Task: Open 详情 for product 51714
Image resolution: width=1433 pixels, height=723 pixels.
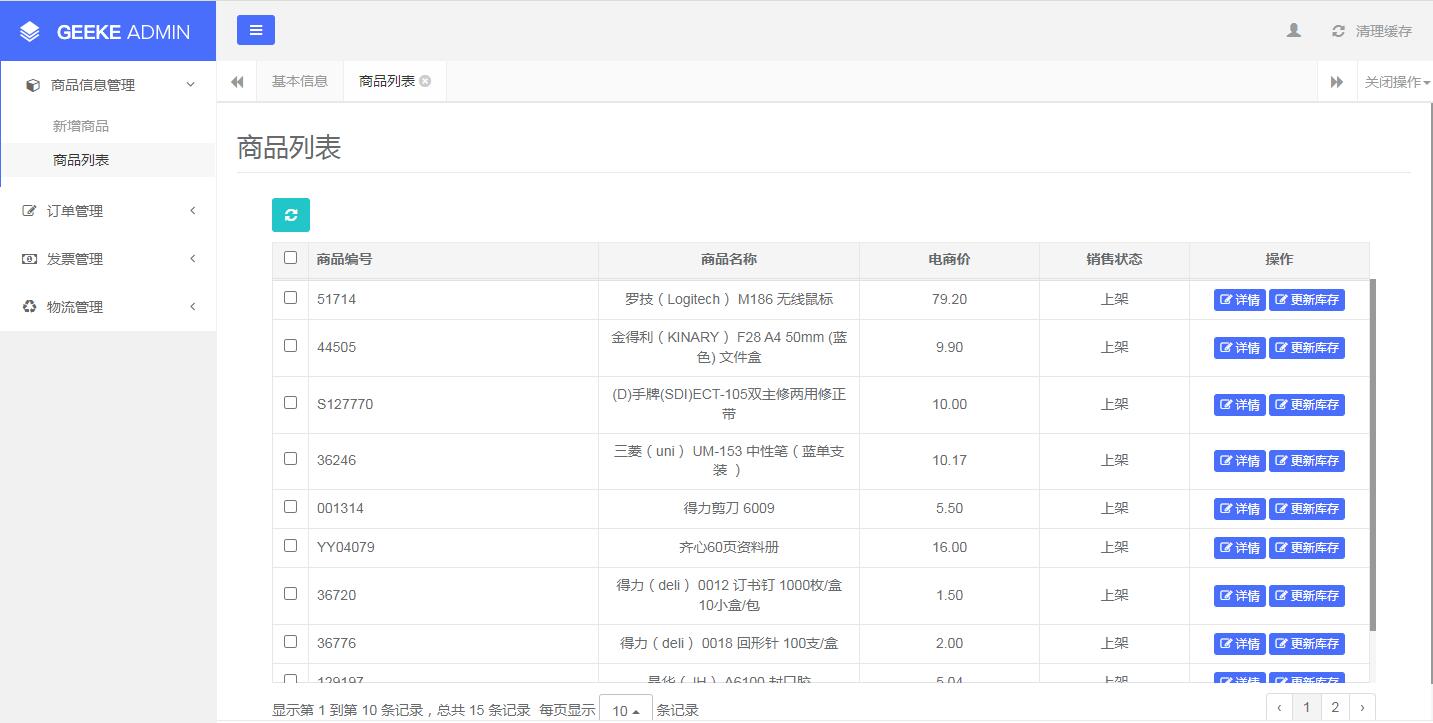Action: coord(1239,300)
